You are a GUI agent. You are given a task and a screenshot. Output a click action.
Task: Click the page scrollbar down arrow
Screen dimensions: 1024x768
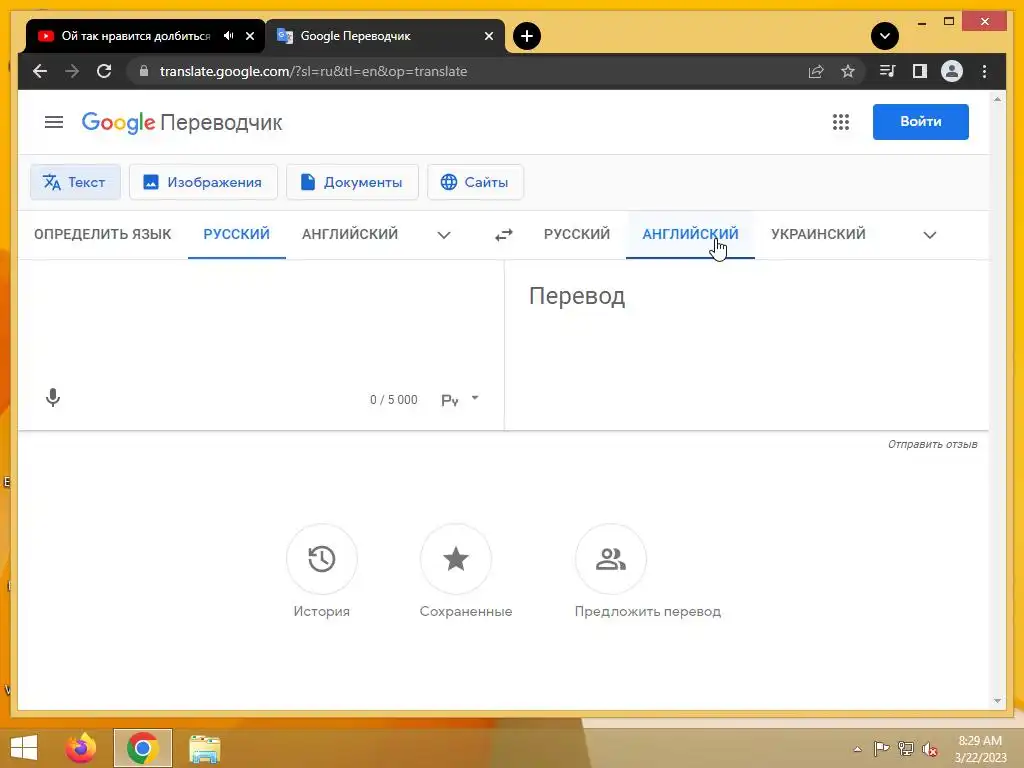coord(997,701)
